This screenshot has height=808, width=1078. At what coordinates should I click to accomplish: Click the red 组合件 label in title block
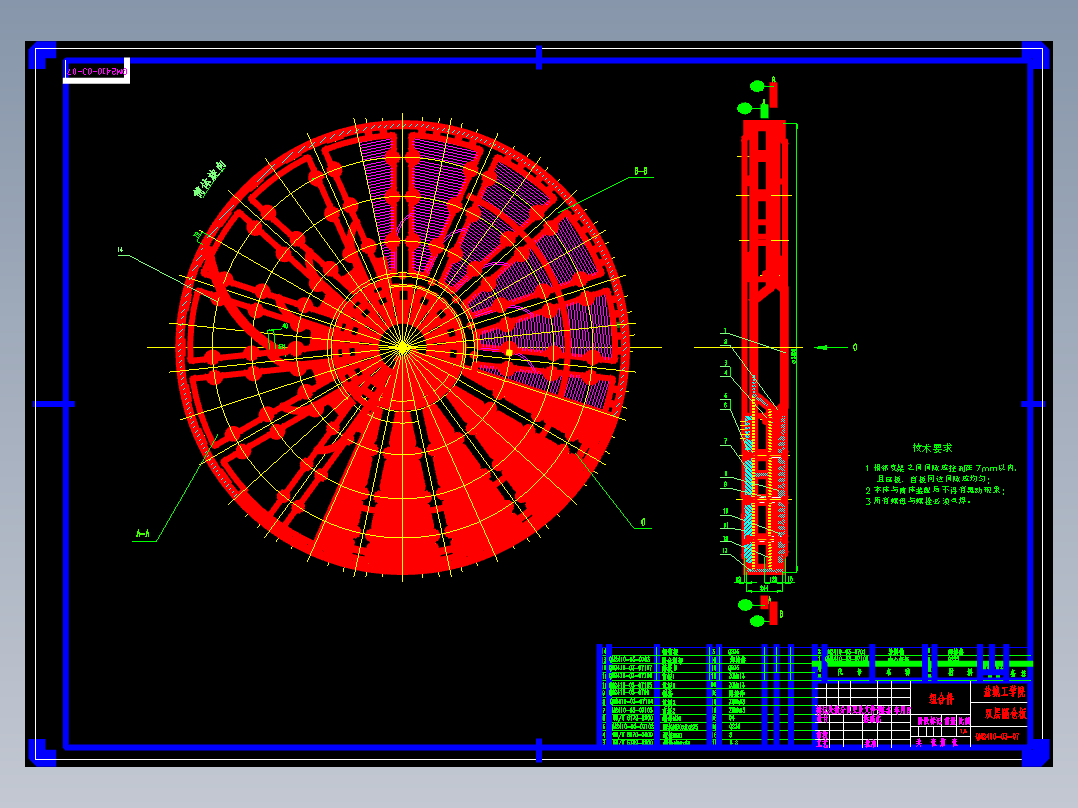(x=941, y=699)
